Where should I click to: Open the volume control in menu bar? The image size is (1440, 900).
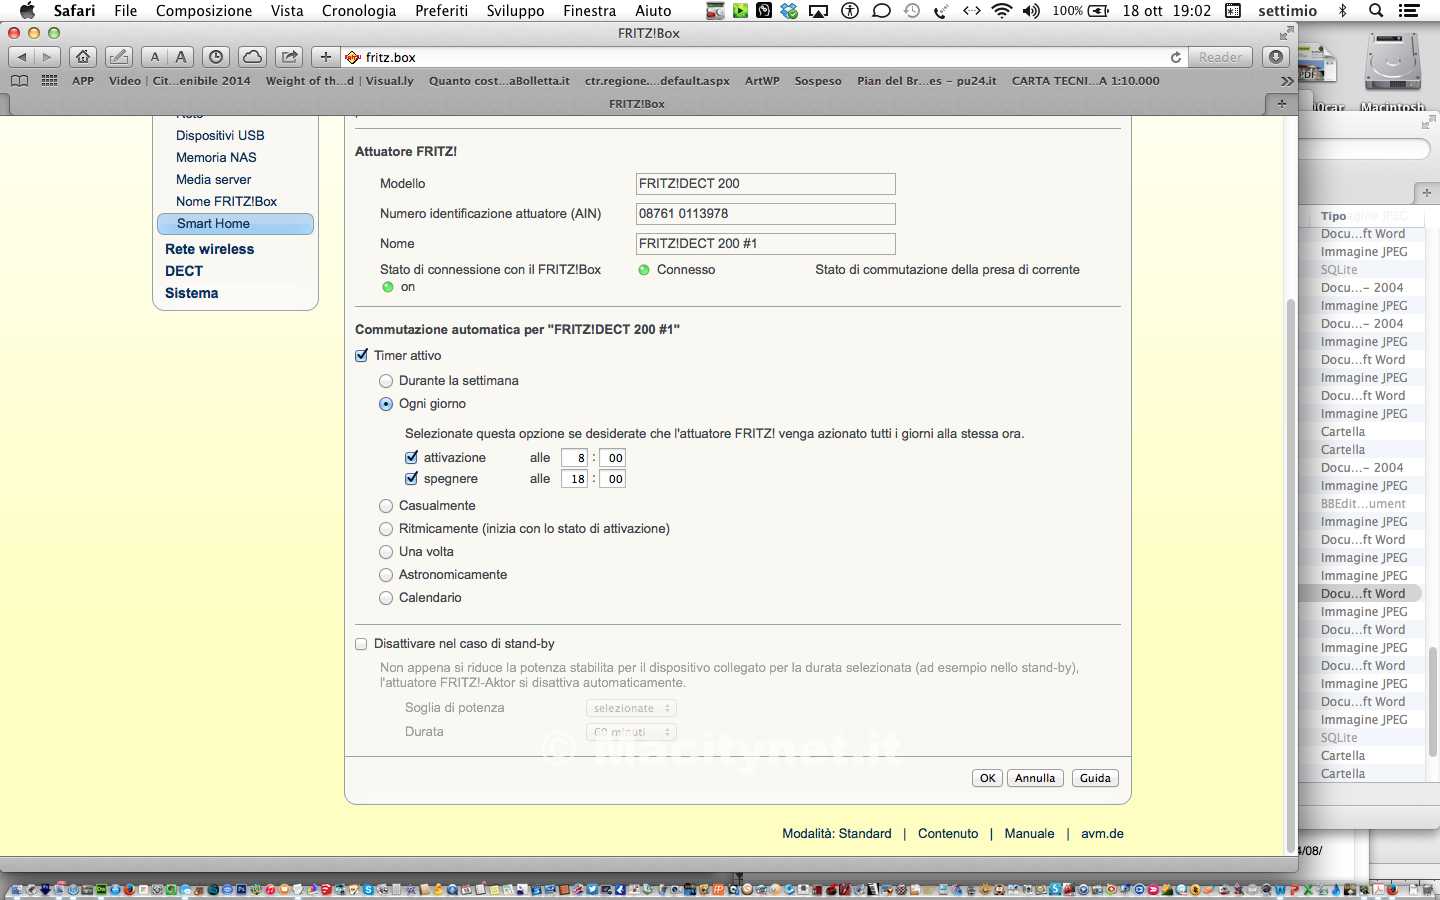point(1031,11)
